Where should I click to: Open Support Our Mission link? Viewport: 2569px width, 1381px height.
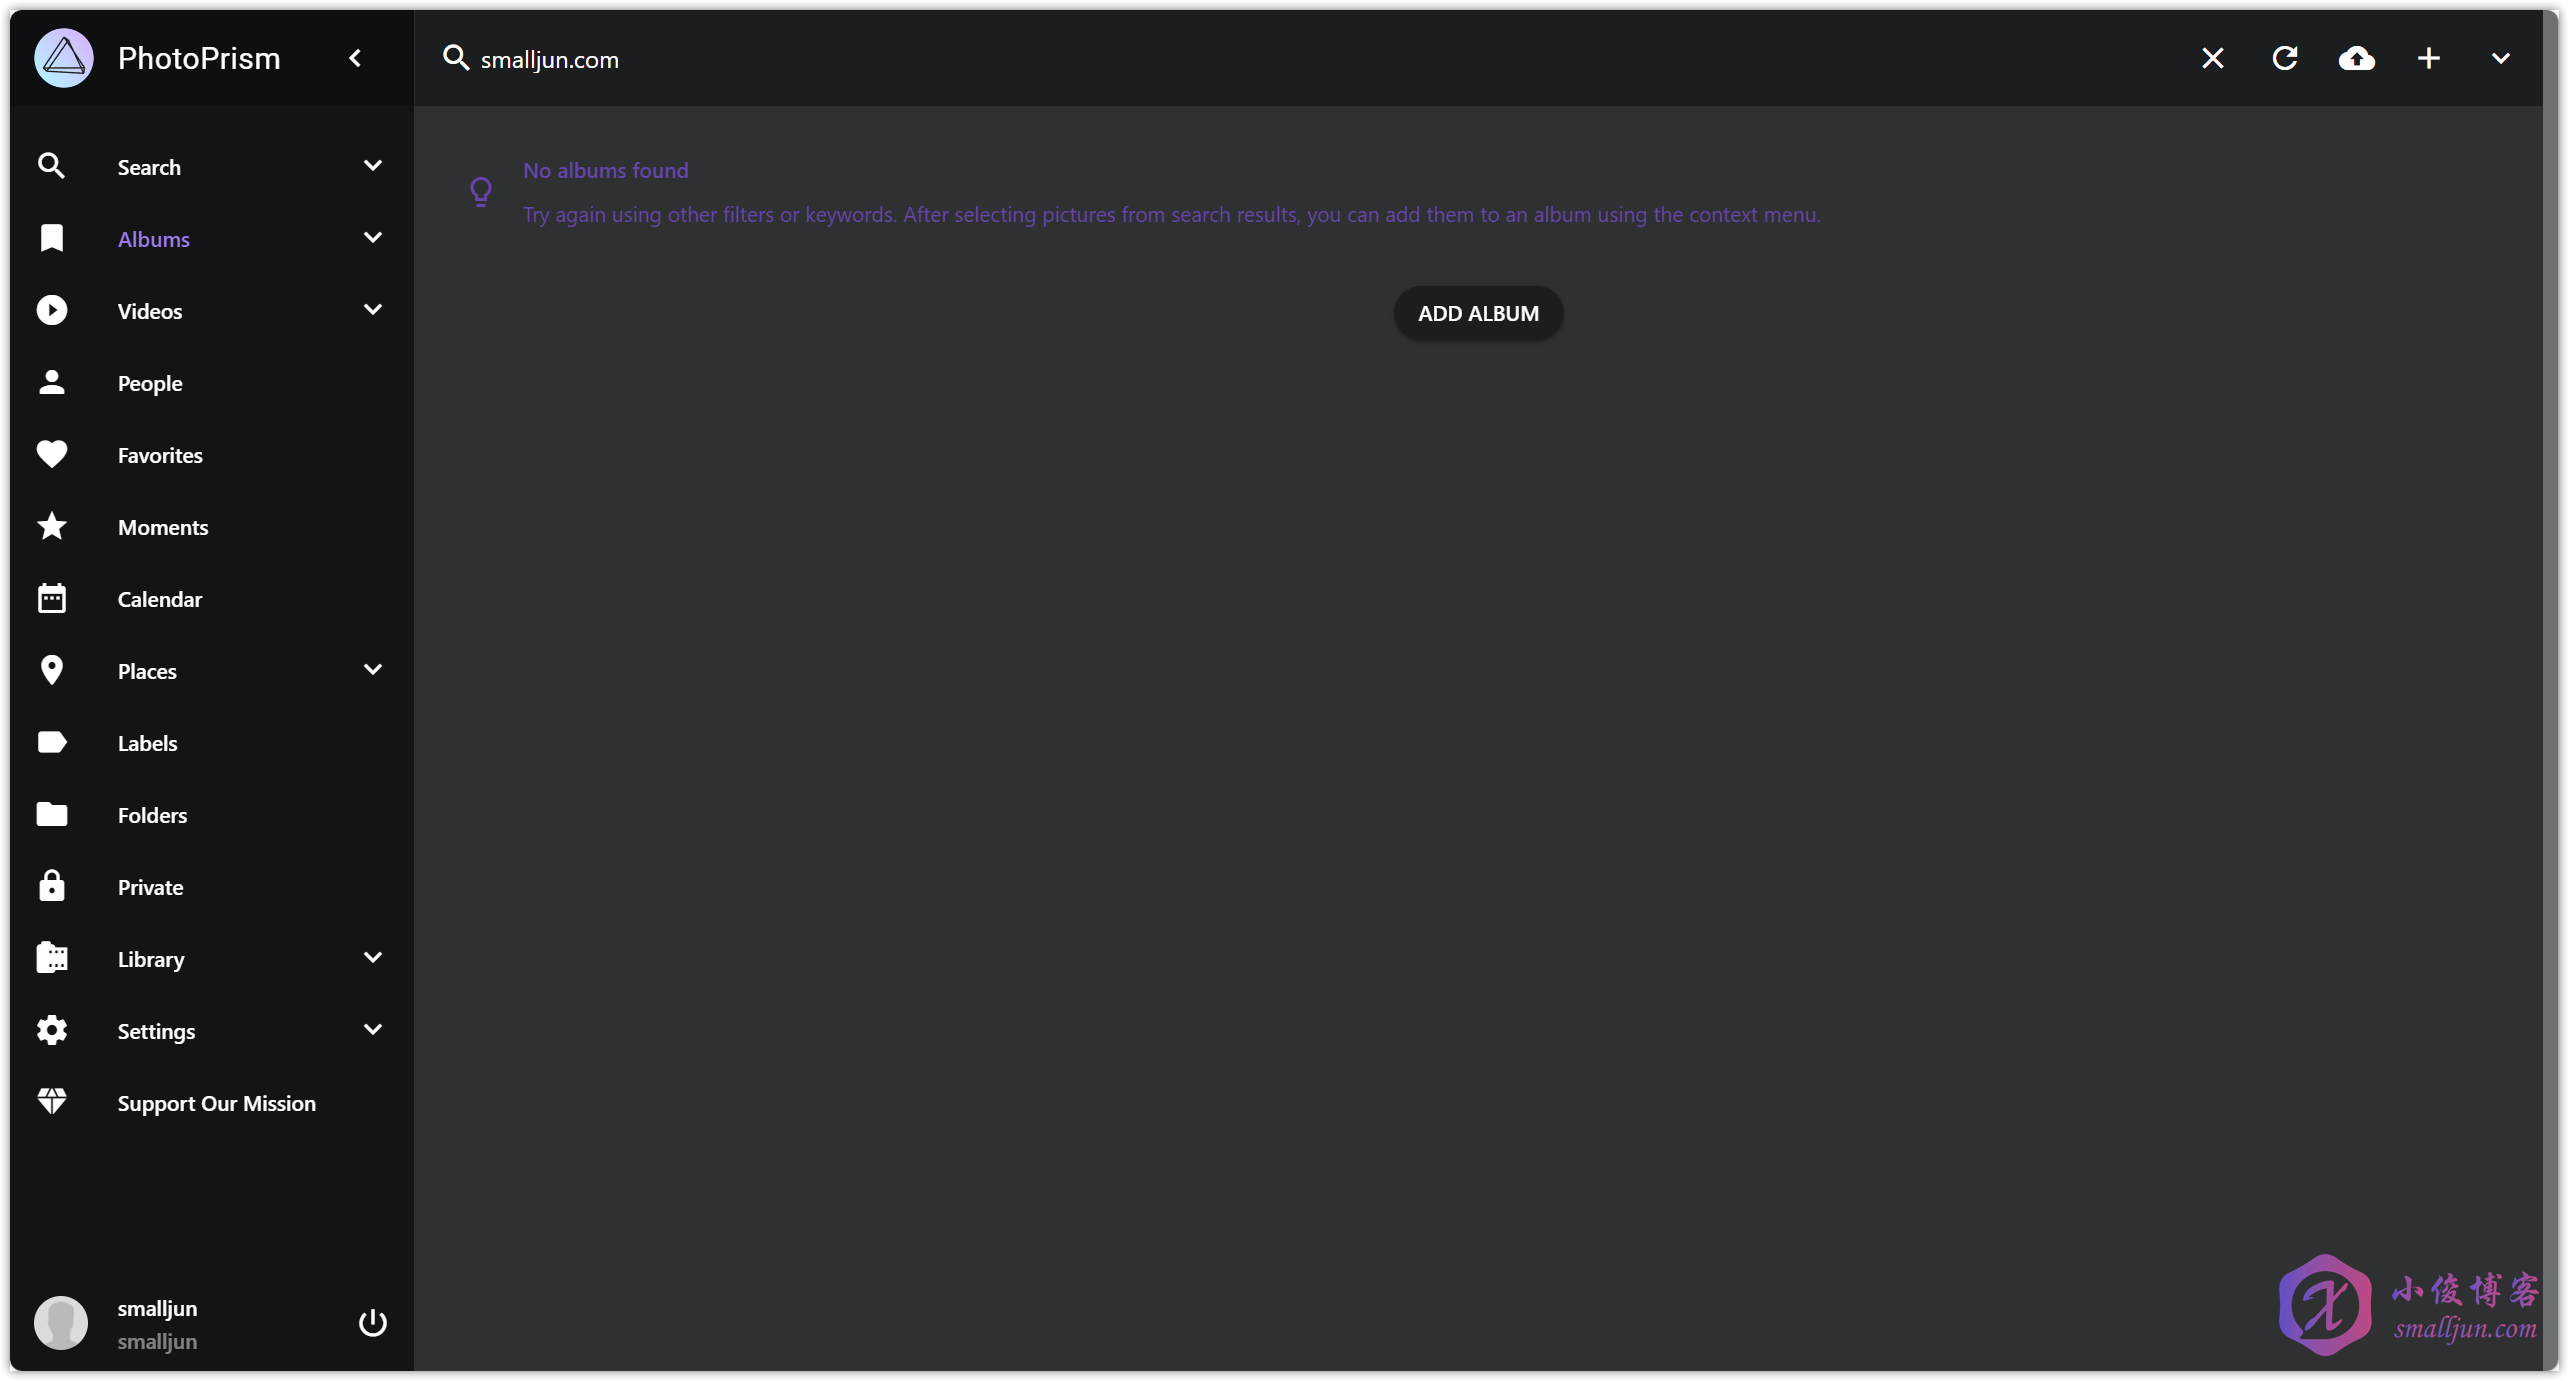[216, 1103]
